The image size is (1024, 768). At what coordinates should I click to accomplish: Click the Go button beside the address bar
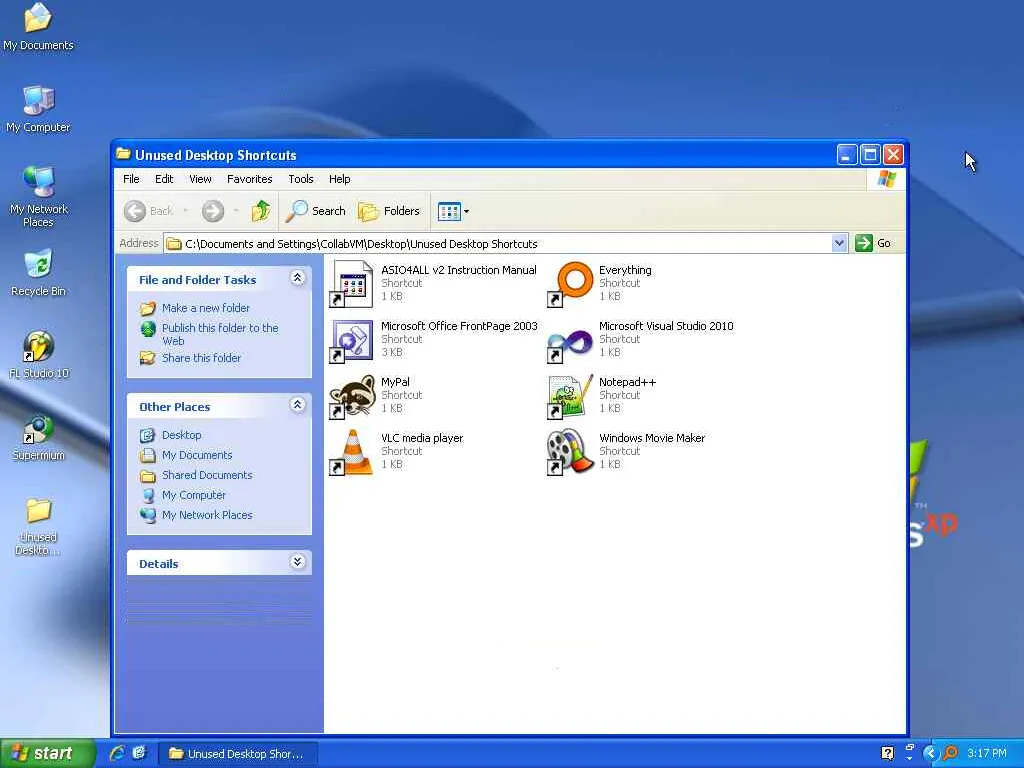(873, 243)
